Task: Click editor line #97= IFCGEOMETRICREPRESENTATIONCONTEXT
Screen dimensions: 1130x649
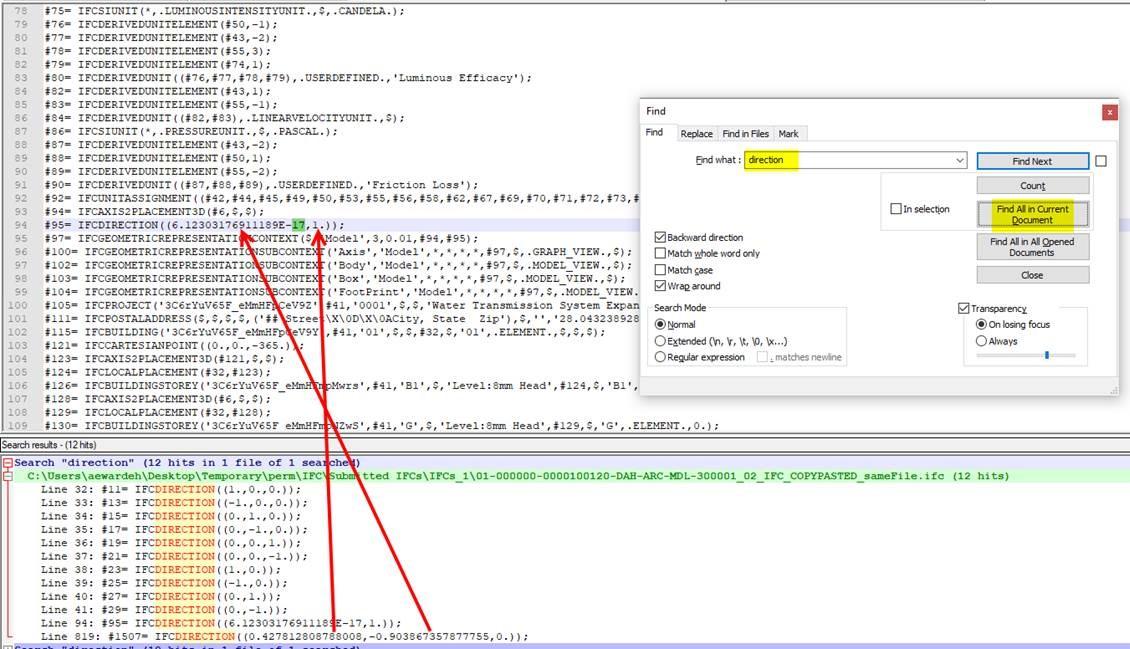Action: pyautogui.click(x=261, y=238)
